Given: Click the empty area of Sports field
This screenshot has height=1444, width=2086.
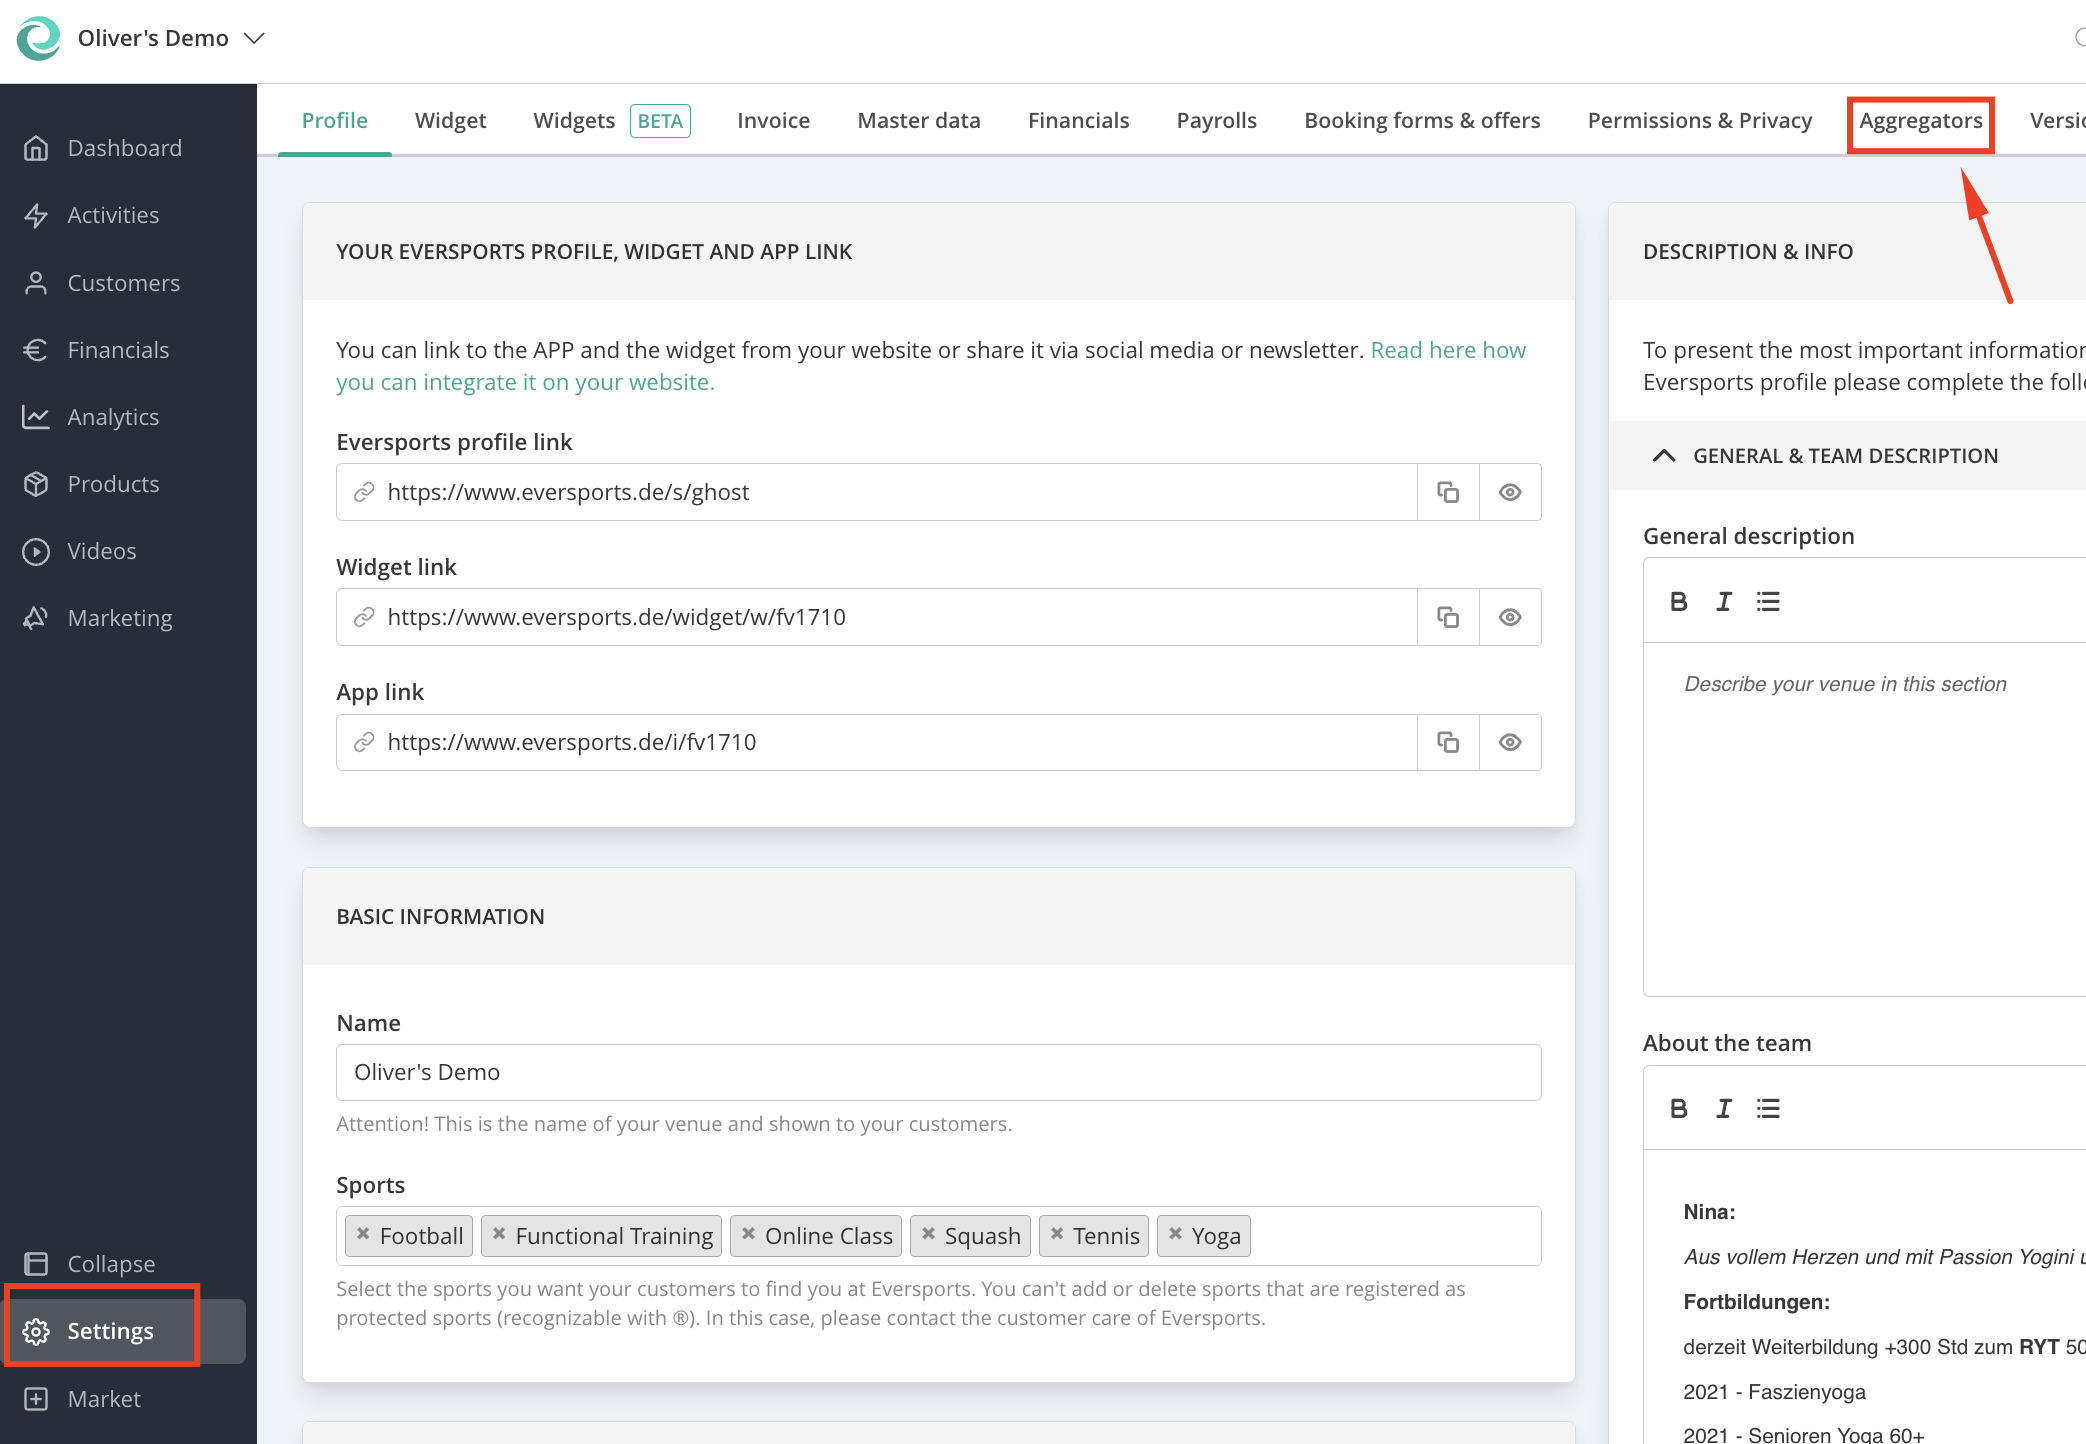Looking at the screenshot, I should [x=1395, y=1236].
